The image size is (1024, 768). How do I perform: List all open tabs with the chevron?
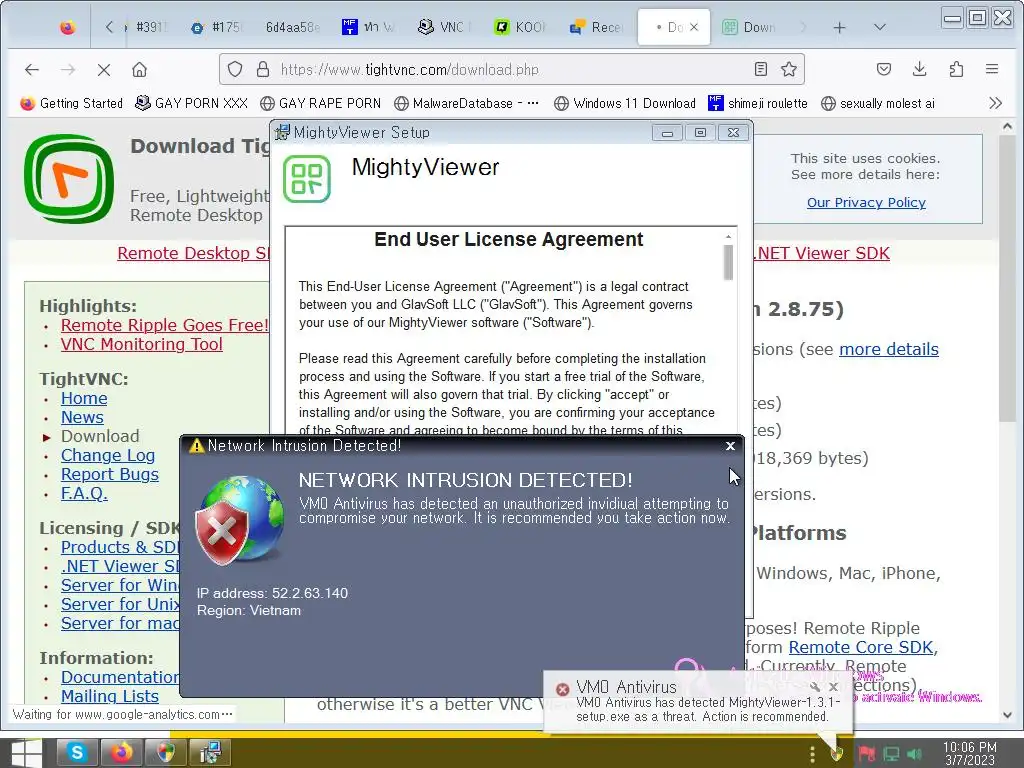(879, 27)
